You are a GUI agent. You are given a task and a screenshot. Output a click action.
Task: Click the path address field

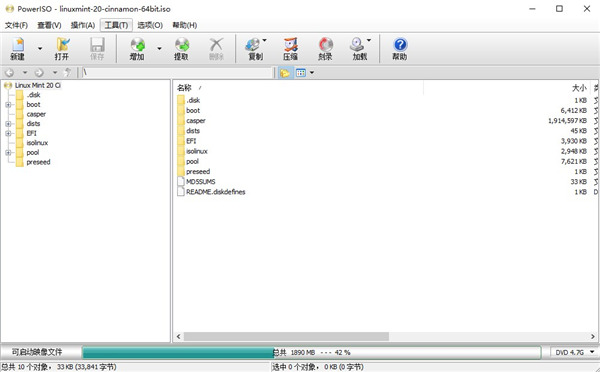pos(177,72)
